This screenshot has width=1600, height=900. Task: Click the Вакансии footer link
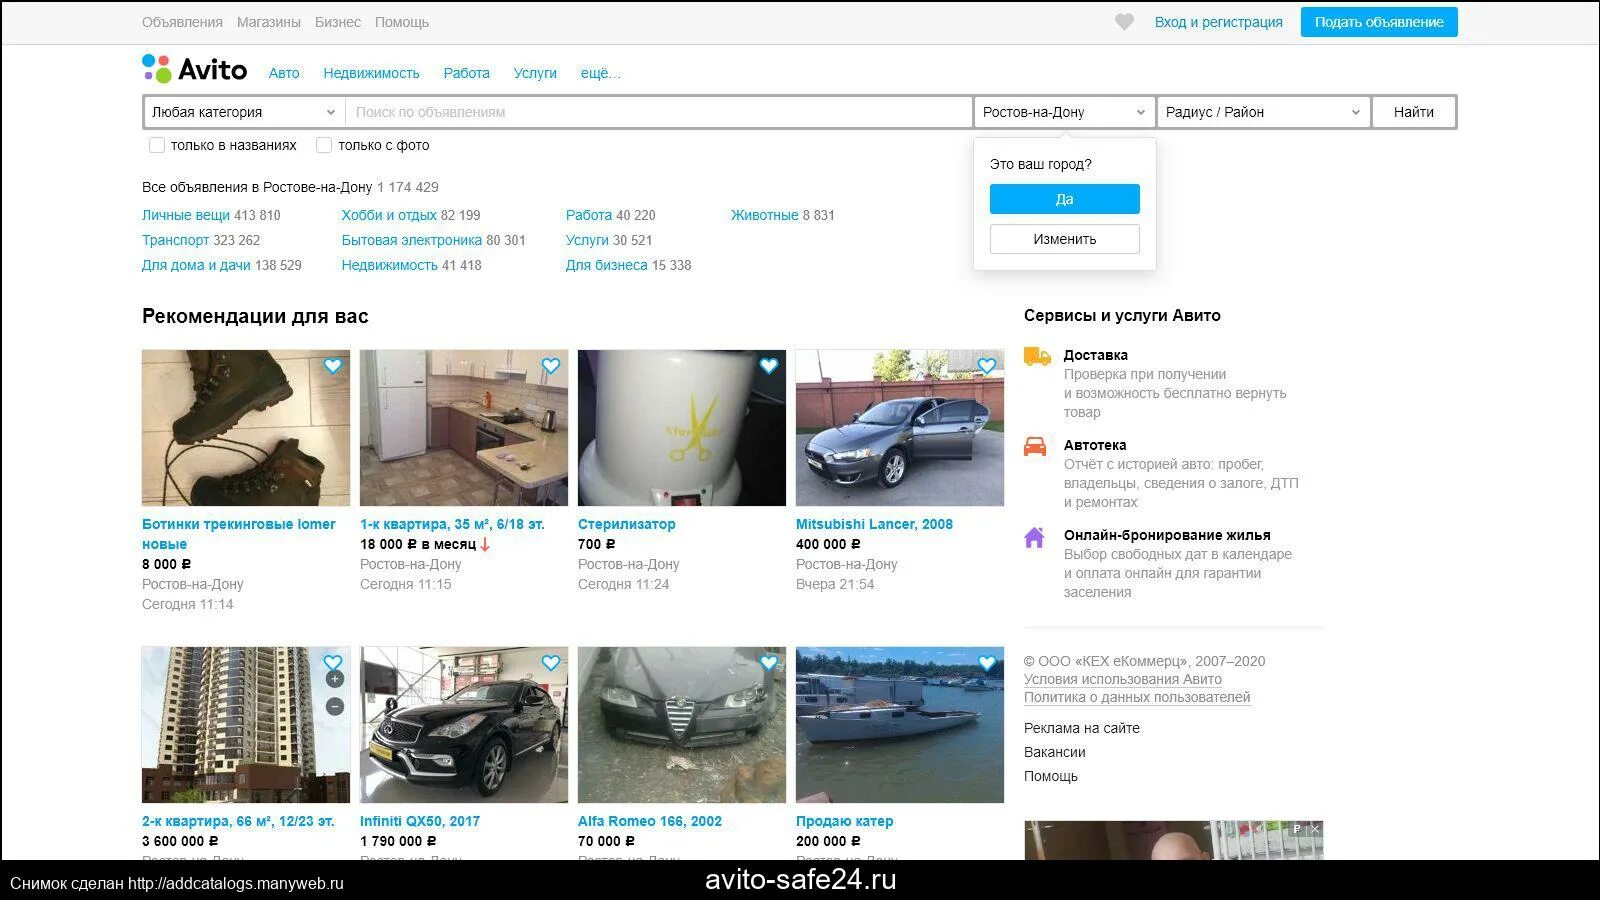coord(1055,752)
